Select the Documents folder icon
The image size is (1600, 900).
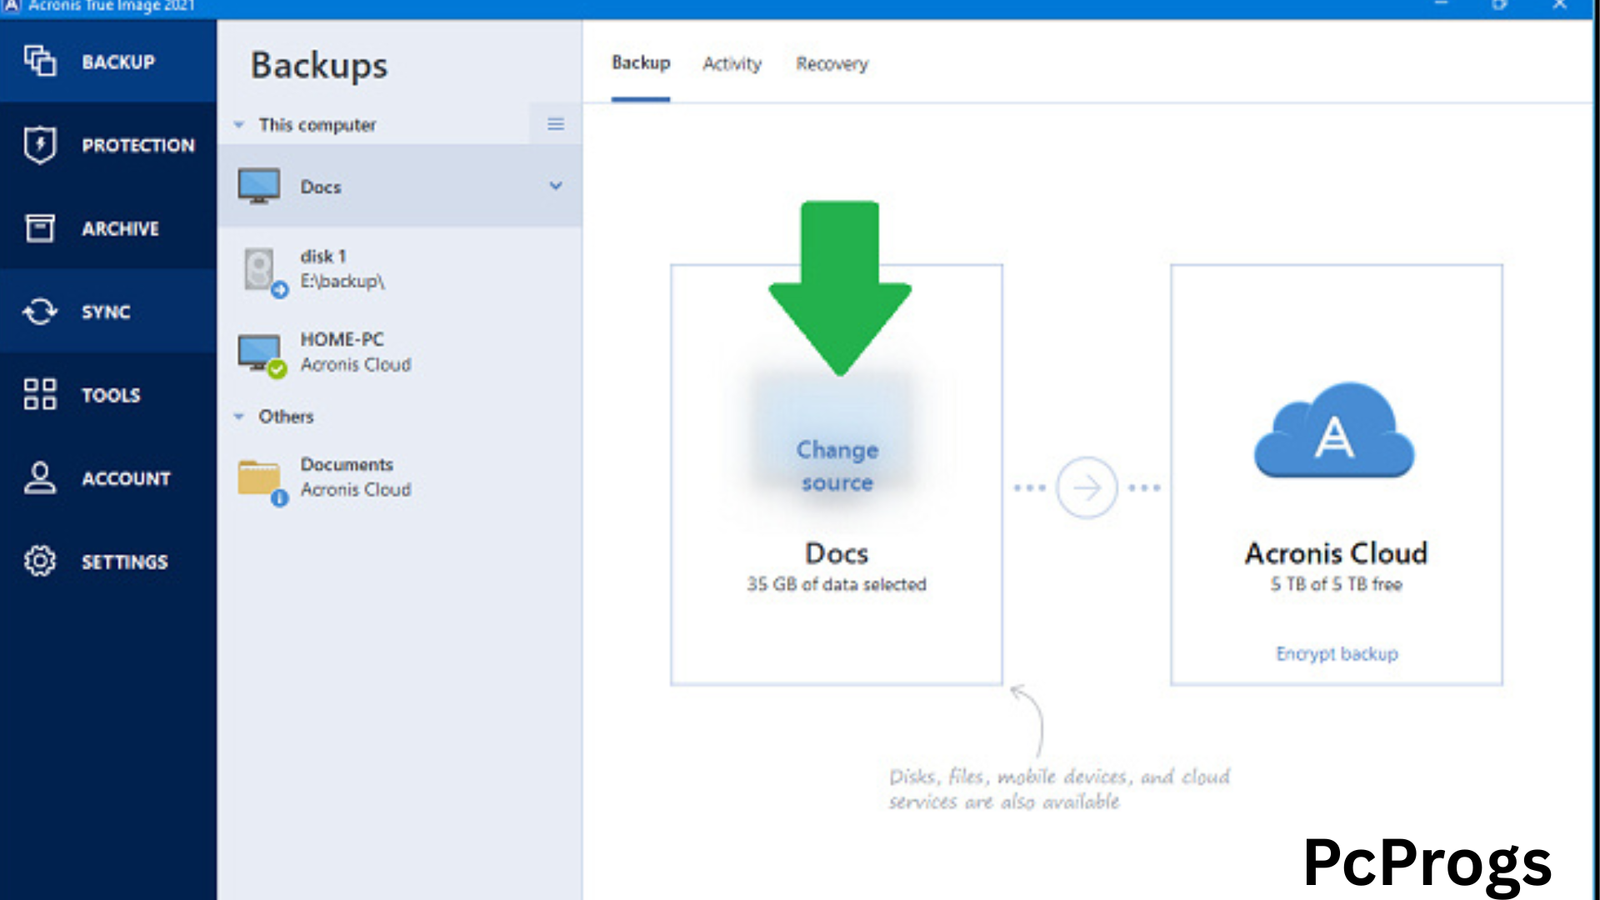(262, 482)
